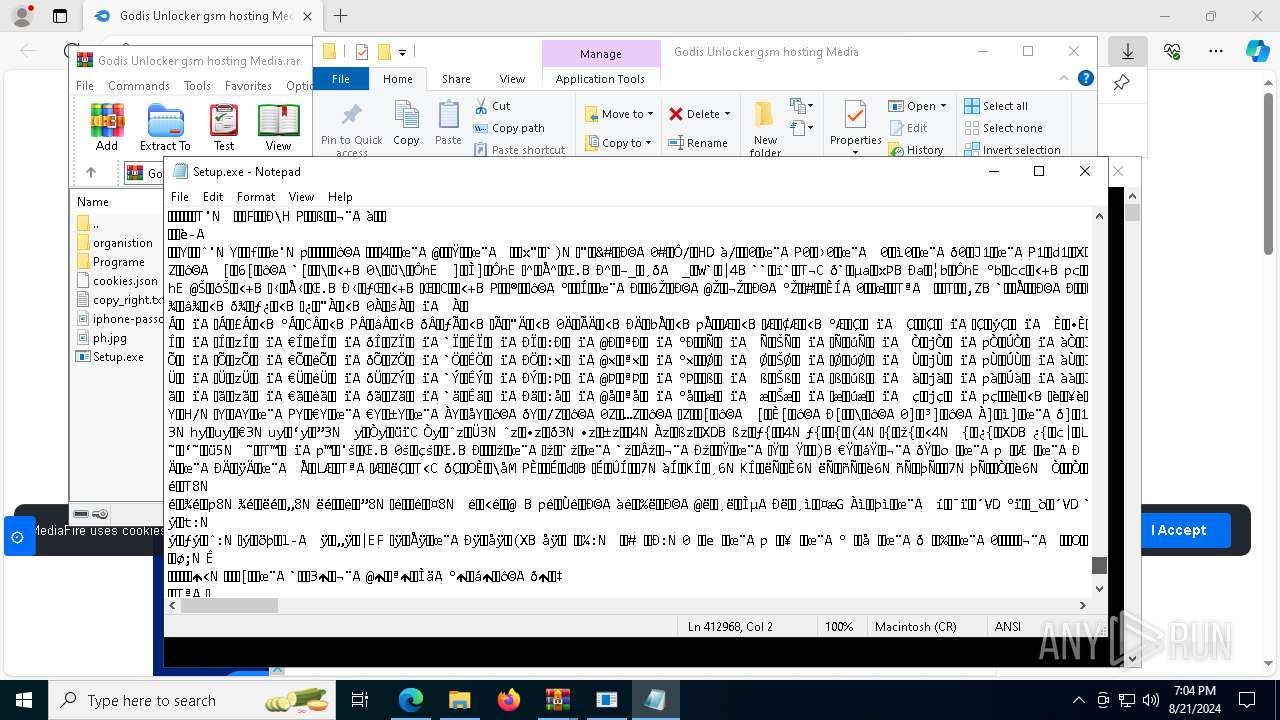
Task: Select Setup.exe in WinRAR list
Action: [x=110, y=357]
